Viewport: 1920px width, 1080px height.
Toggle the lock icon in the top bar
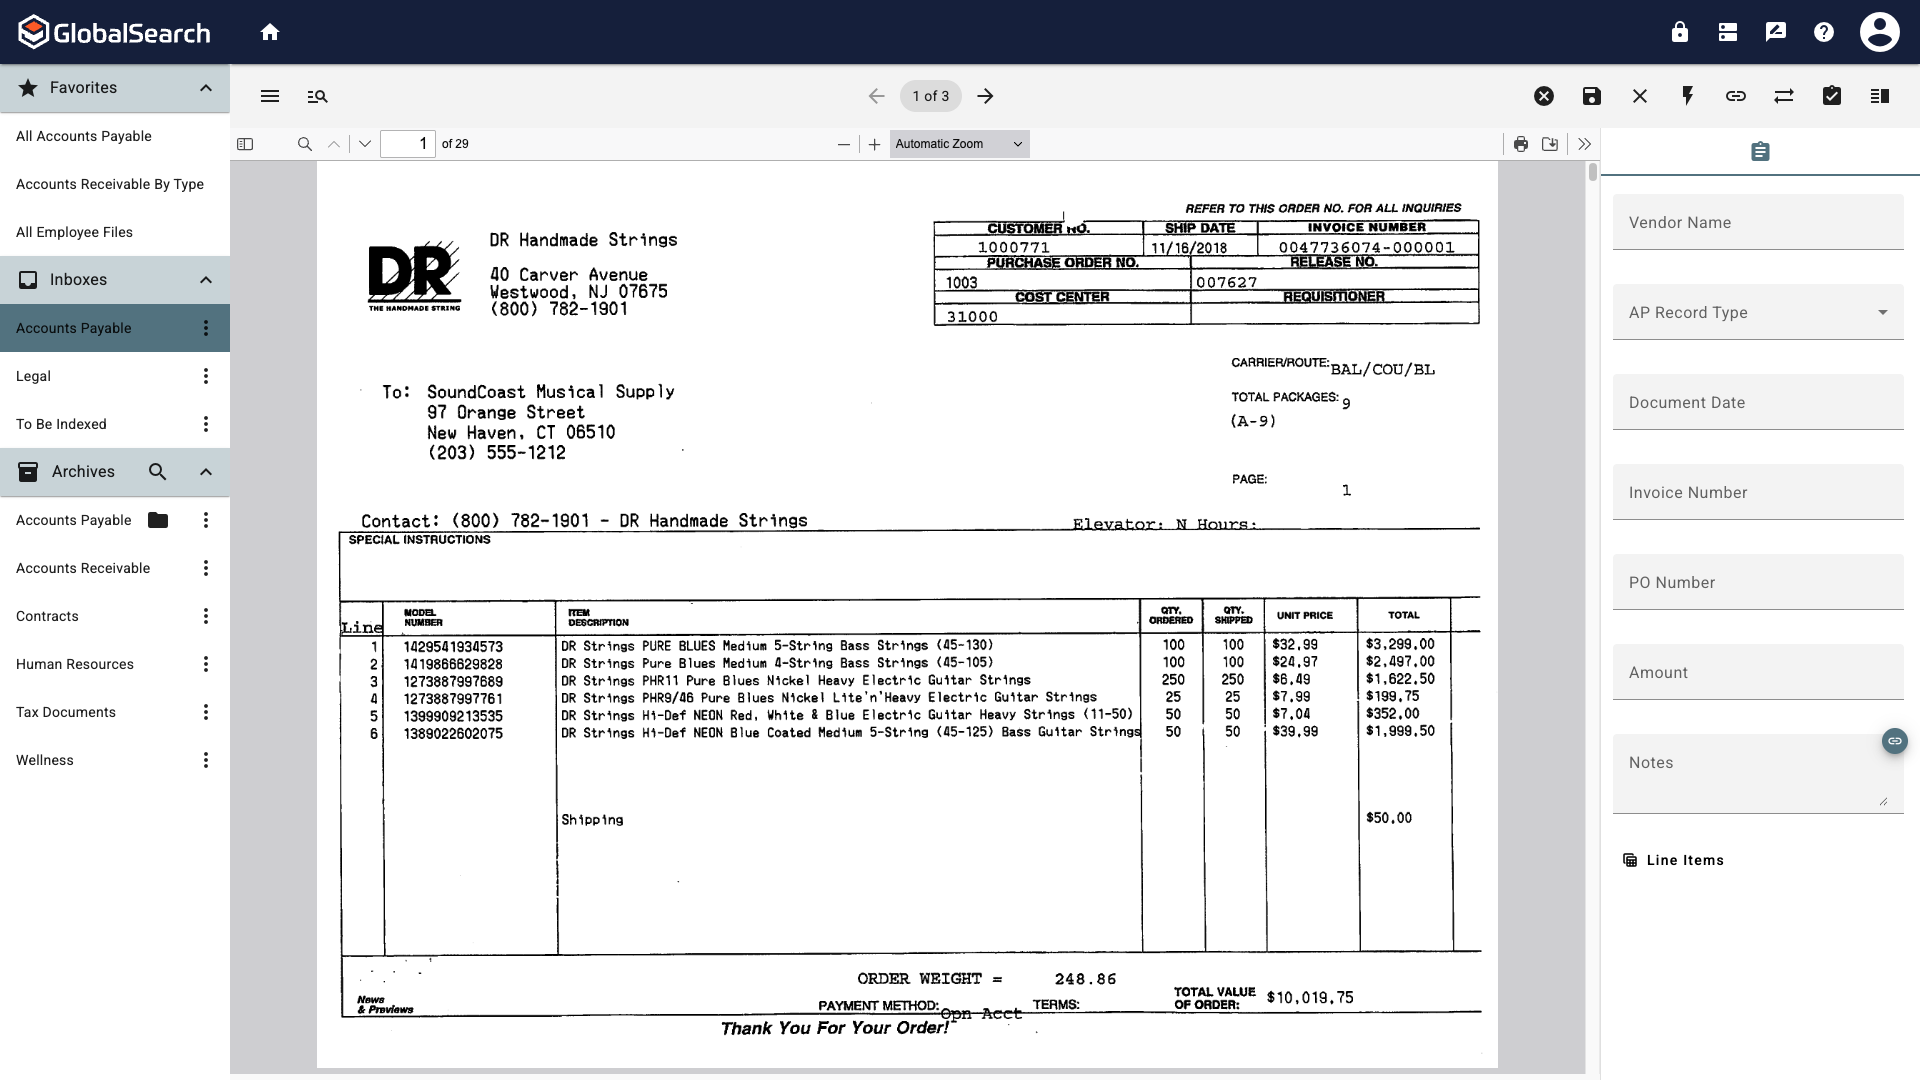1679,32
